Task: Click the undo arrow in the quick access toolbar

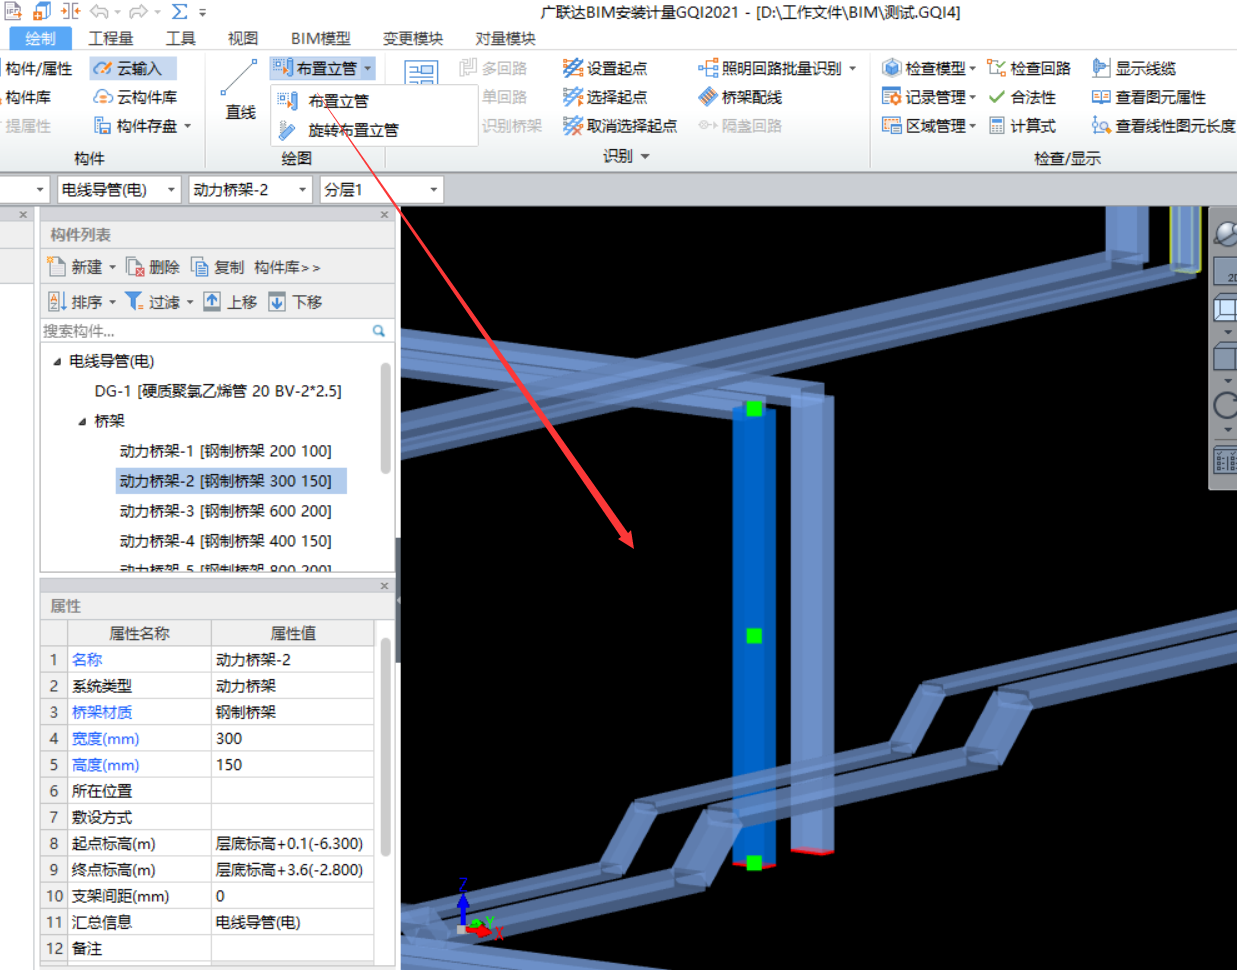Action: 99,12
